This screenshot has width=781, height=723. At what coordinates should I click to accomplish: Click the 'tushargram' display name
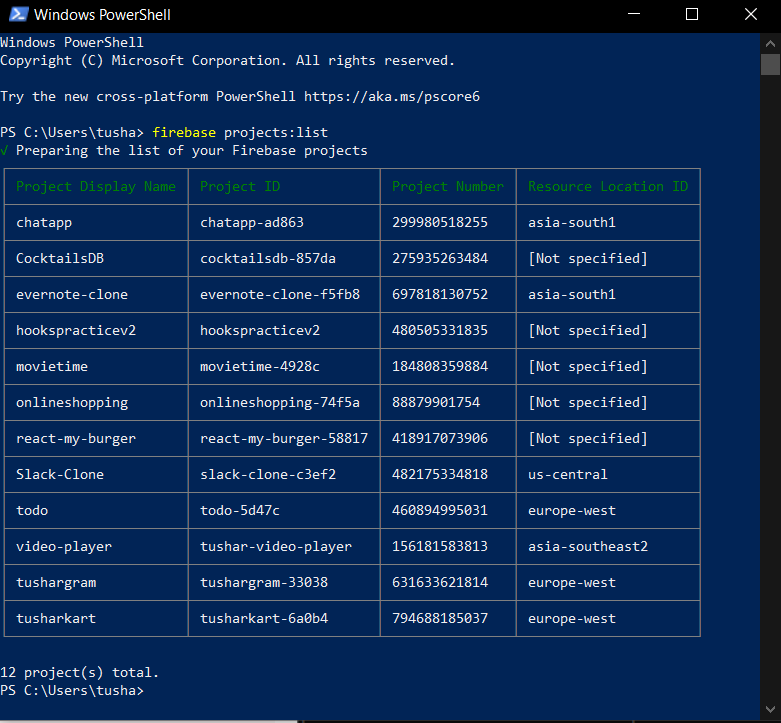(56, 583)
